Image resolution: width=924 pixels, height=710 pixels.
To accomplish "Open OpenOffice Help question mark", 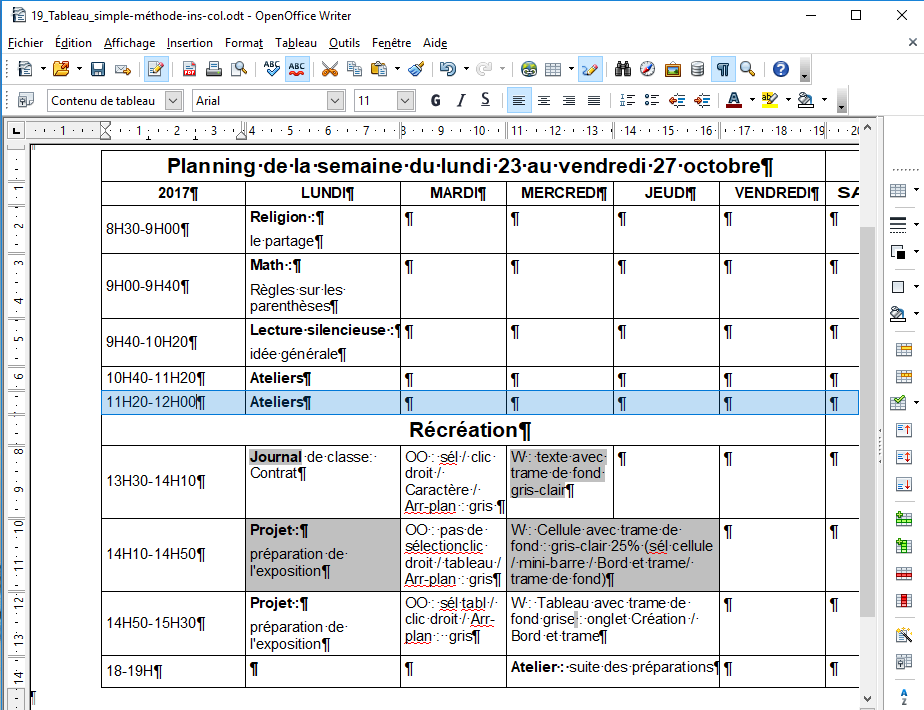I will (781, 70).
